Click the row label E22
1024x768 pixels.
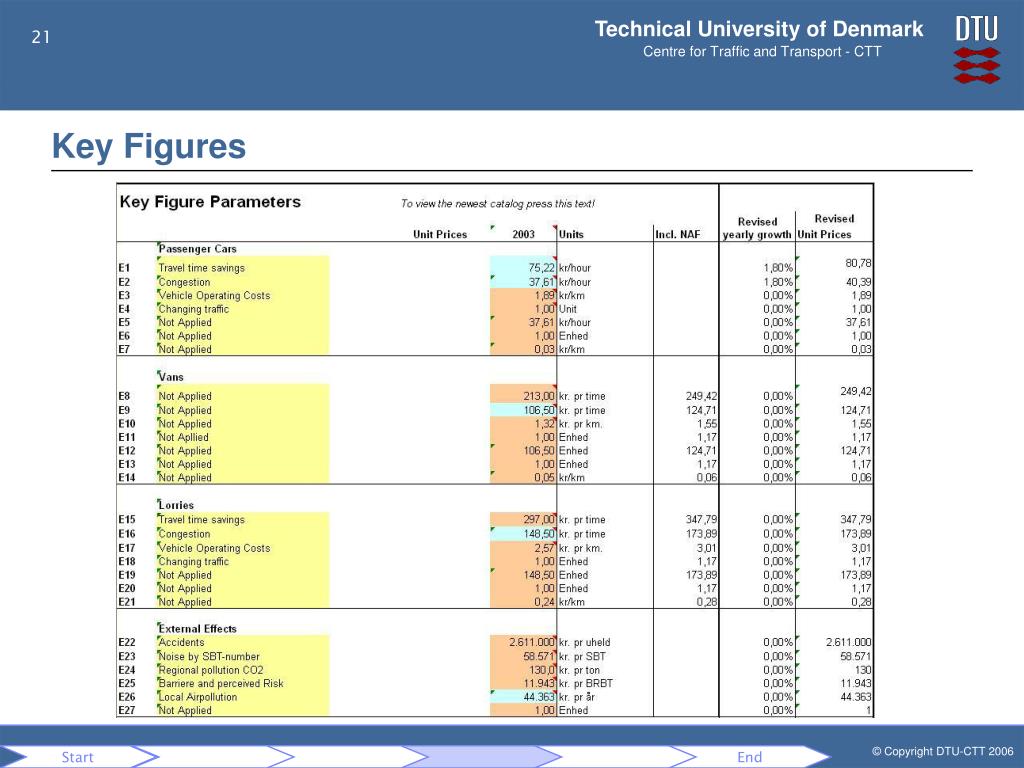[127, 643]
